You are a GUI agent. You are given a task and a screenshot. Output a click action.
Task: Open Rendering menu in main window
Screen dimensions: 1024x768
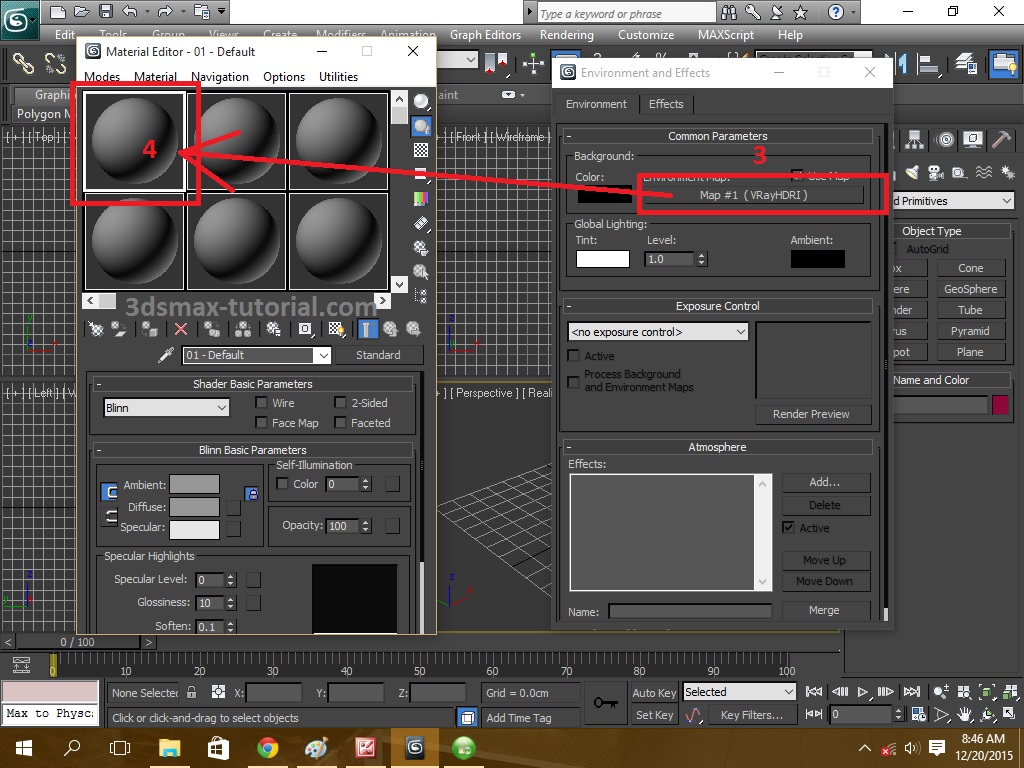click(566, 35)
